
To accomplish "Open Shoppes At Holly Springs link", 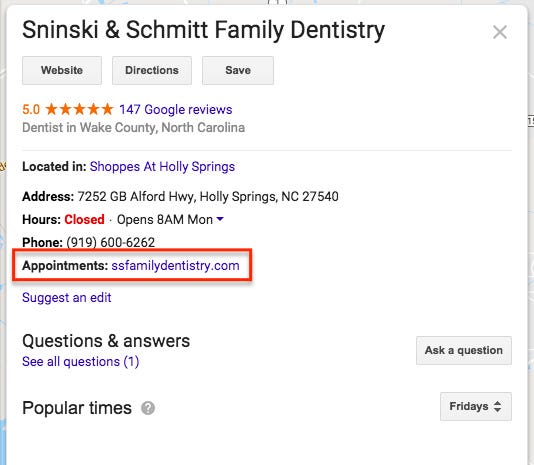I will (162, 167).
